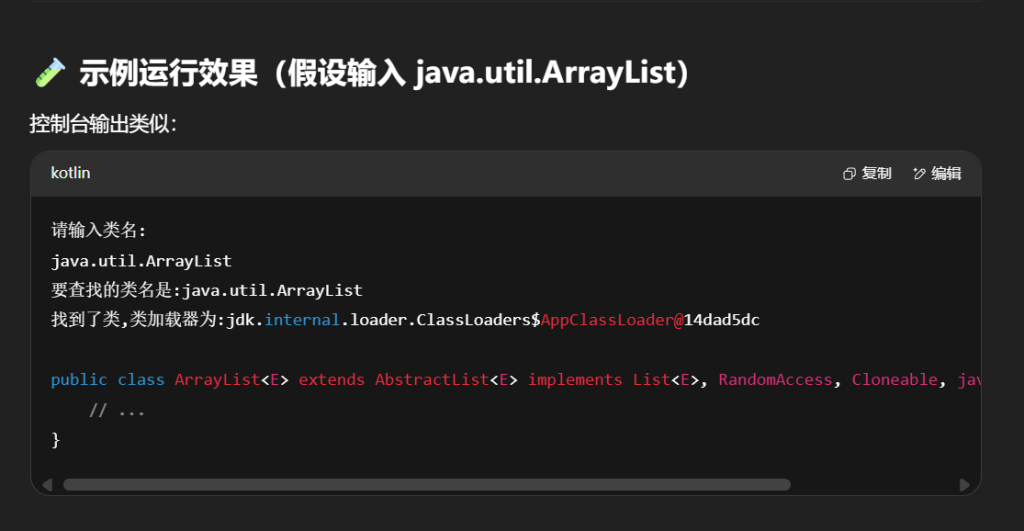Click the 控制台输出类似 paragraph text

pyautogui.click(x=103, y=124)
